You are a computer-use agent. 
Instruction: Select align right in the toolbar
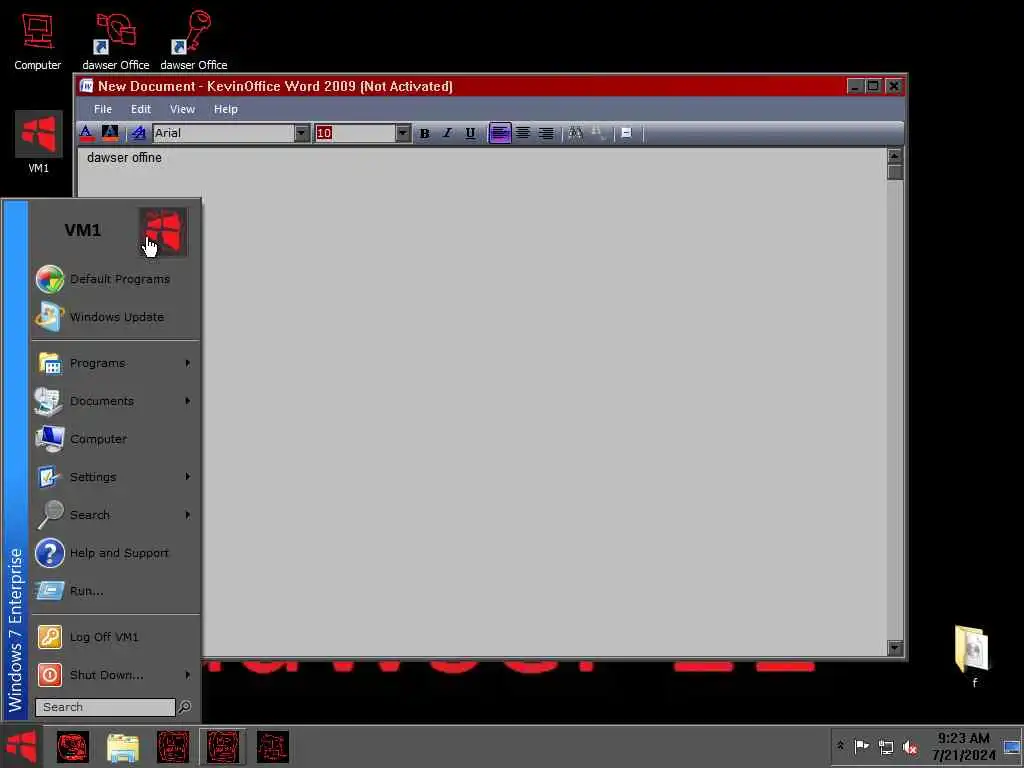coord(546,133)
